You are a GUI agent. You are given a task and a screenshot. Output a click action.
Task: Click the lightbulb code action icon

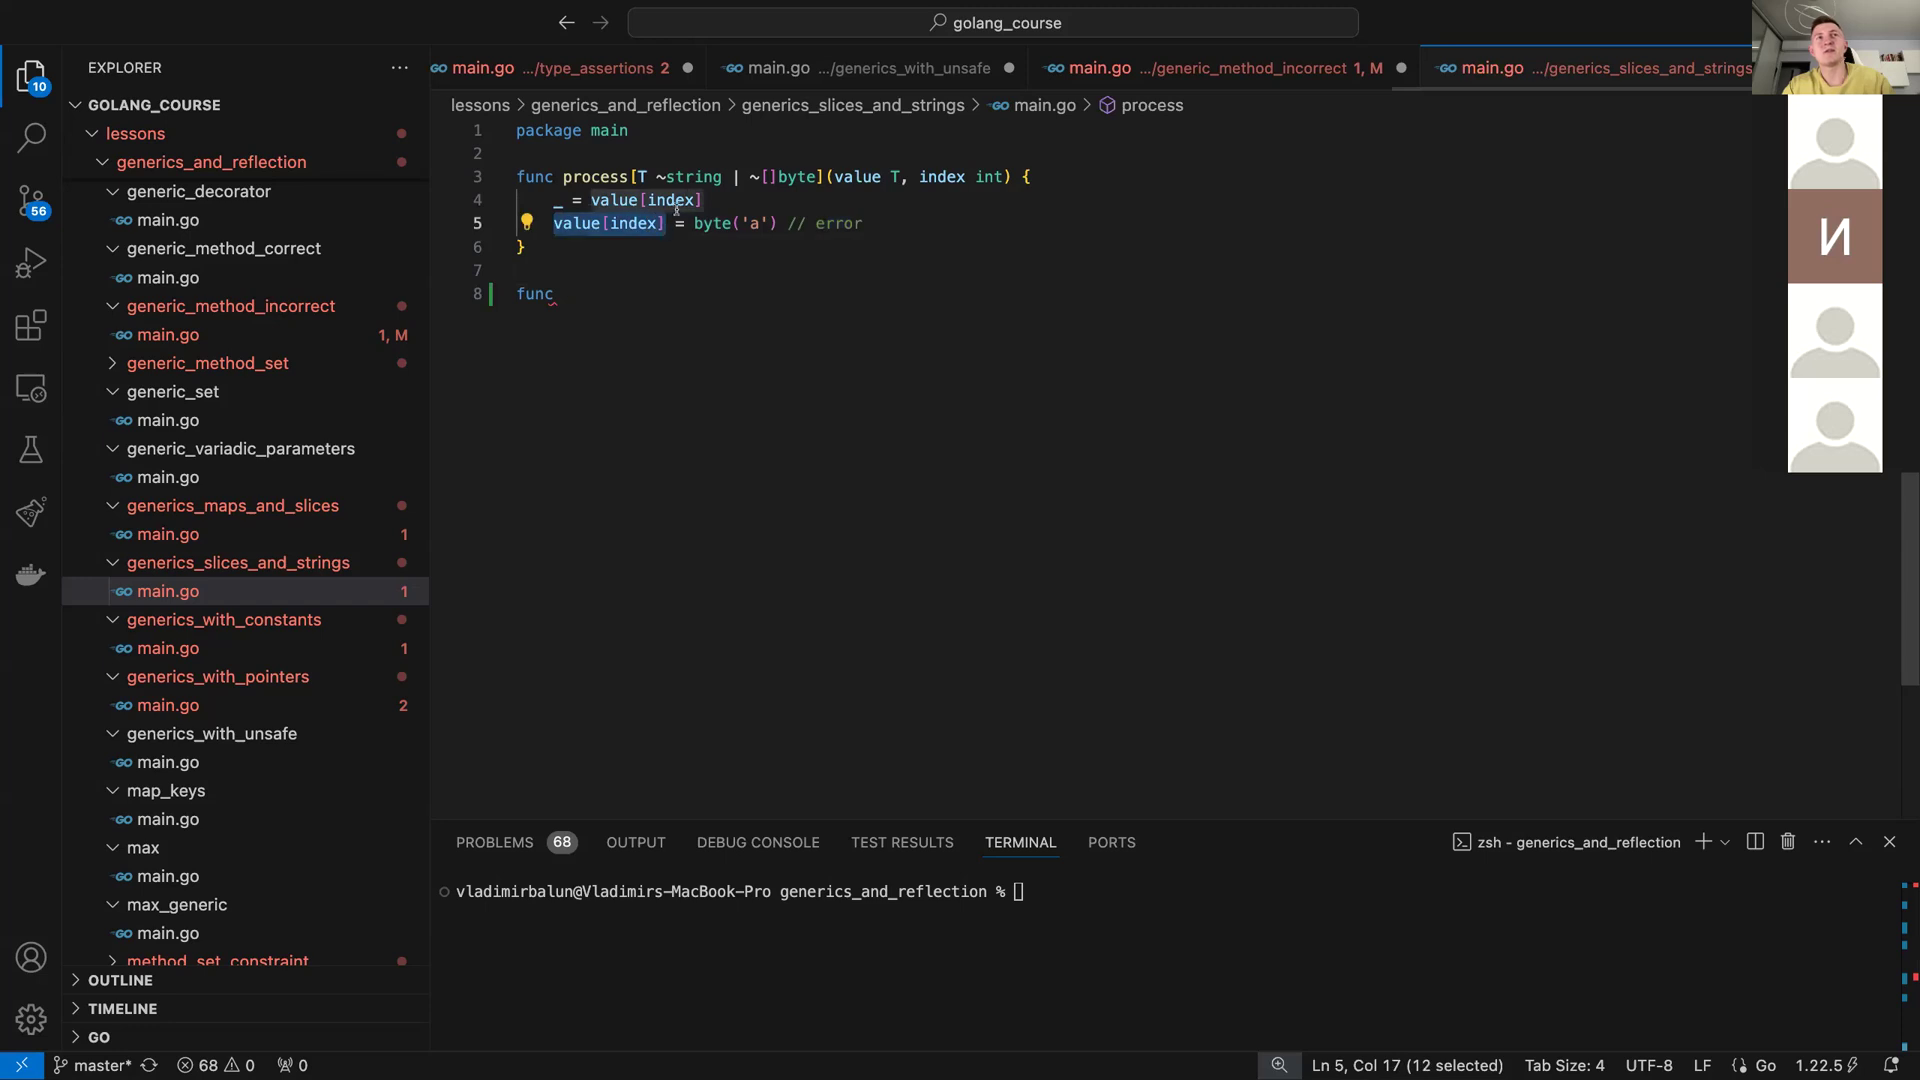(527, 222)
